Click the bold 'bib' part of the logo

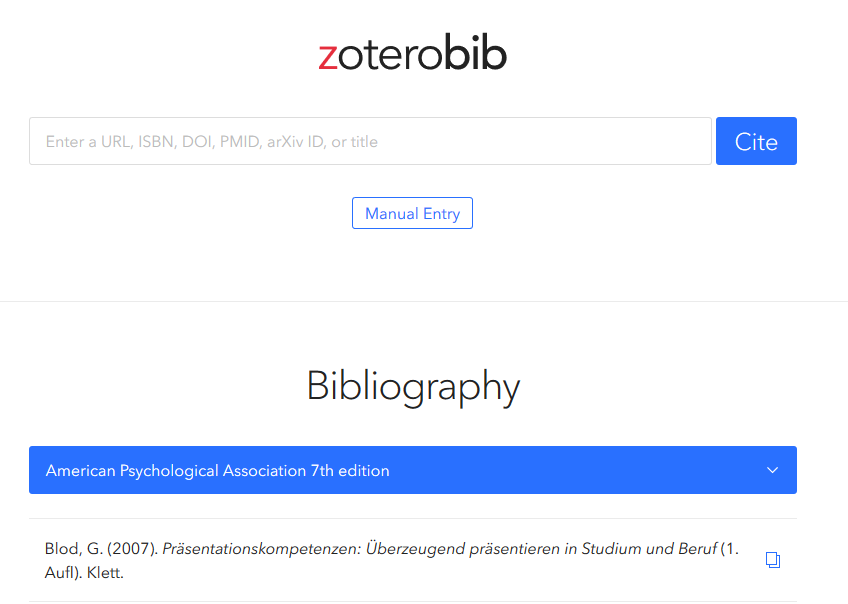click(x=475, y=54)
